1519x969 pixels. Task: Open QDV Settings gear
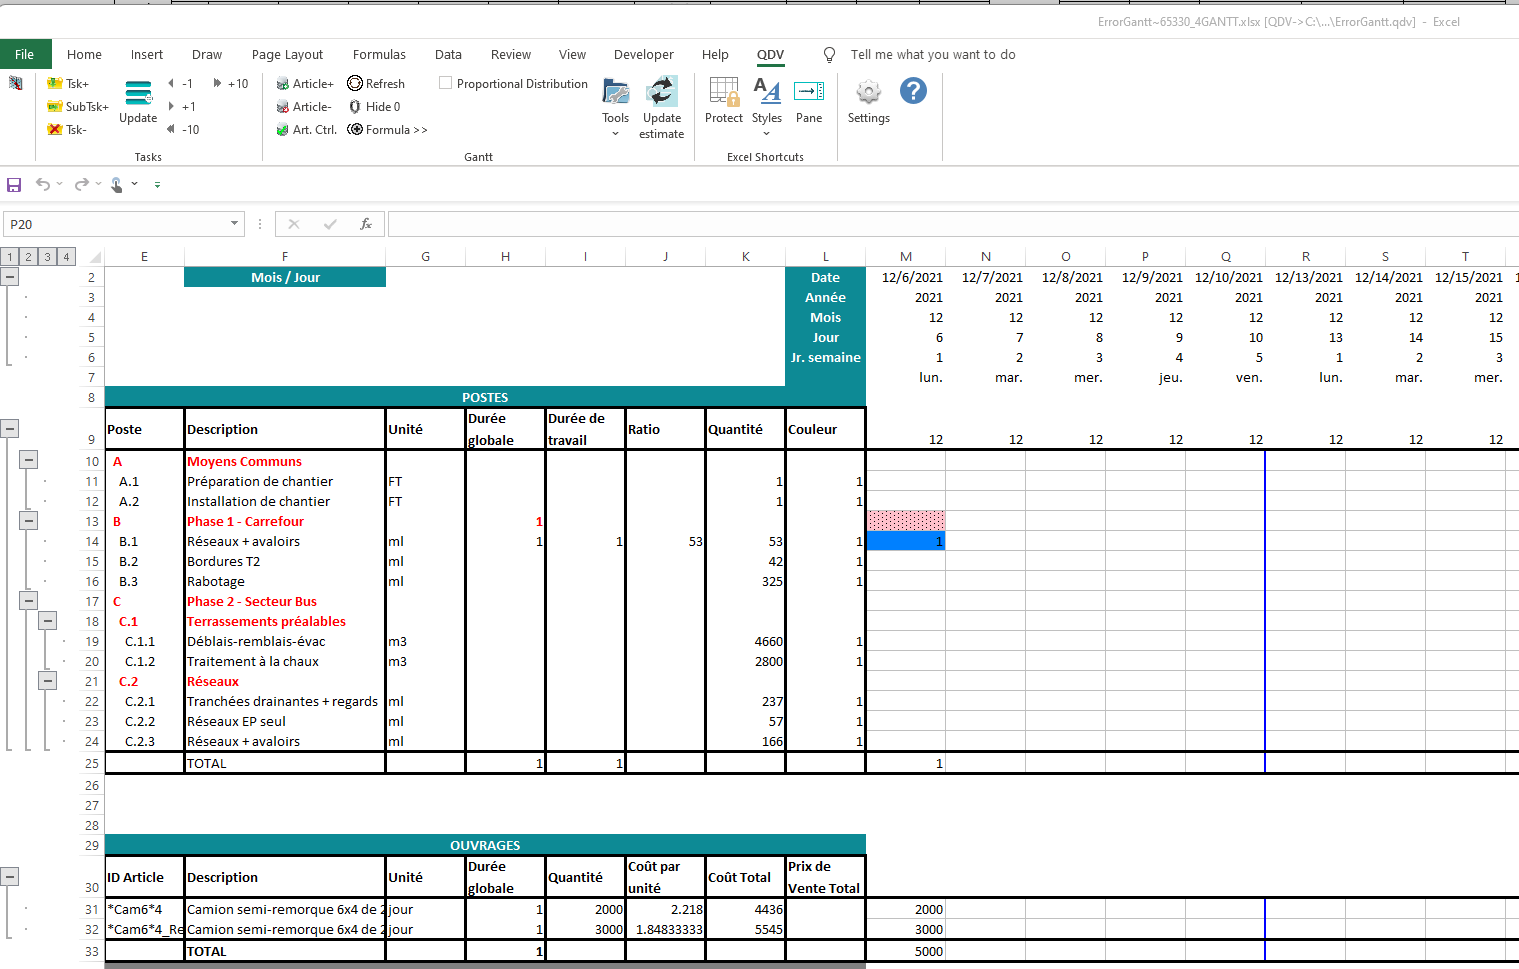tap(868, 93)
